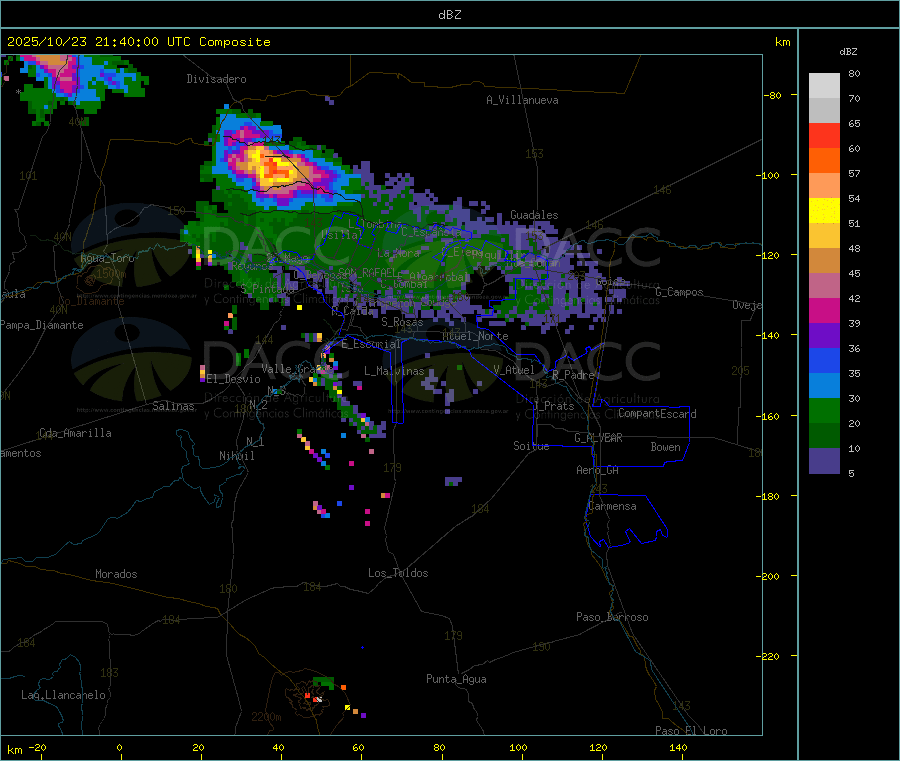Click the 'Salinas' map label

(173, 406)
